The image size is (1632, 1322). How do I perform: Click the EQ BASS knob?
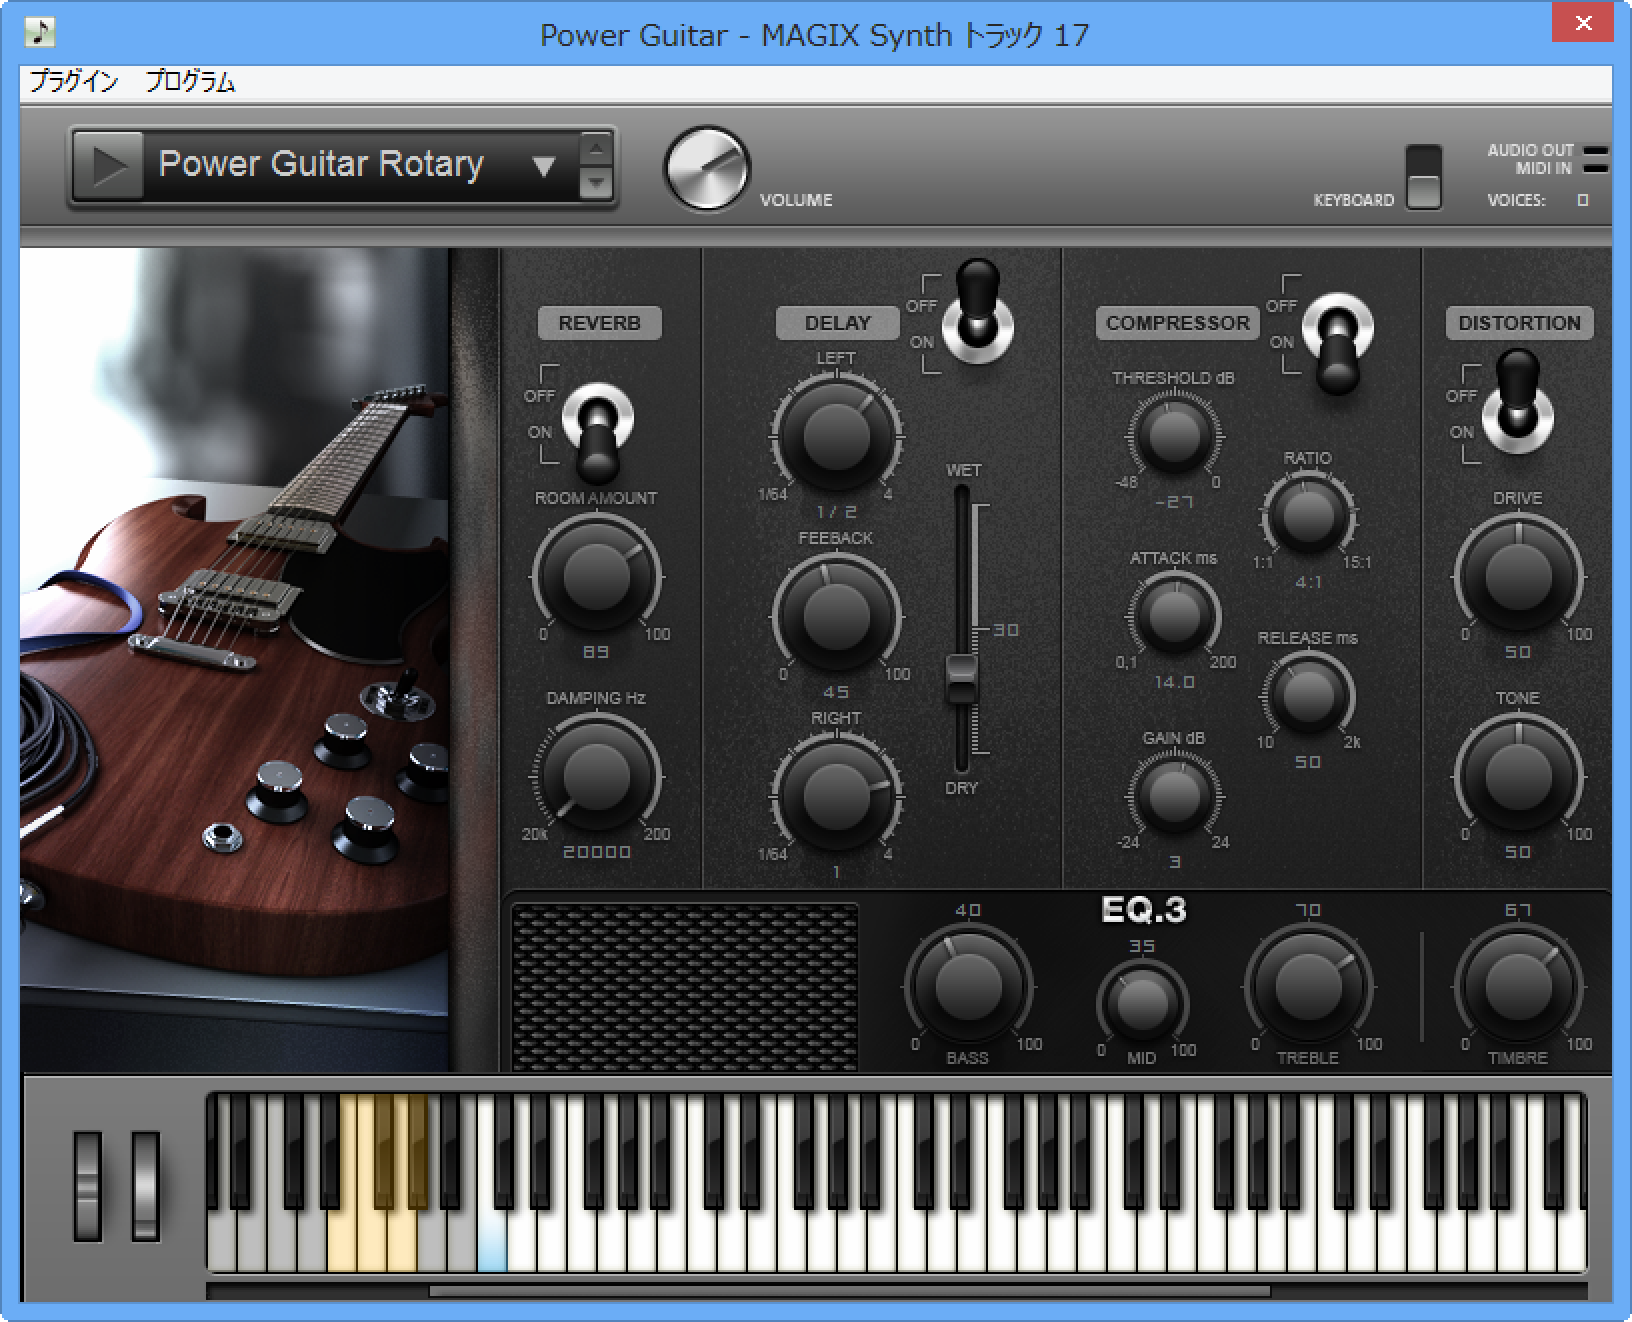(x=968, y=985)
